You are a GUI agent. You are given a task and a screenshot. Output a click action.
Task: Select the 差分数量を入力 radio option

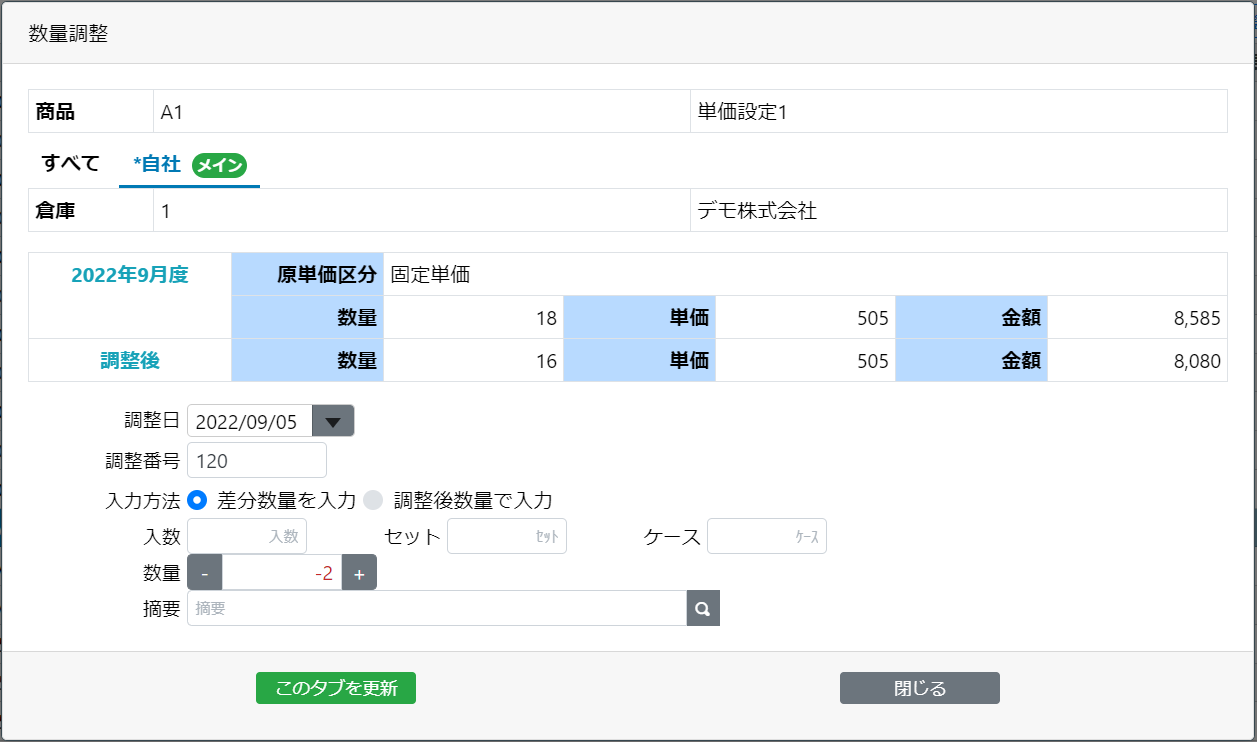click(197, 500)
